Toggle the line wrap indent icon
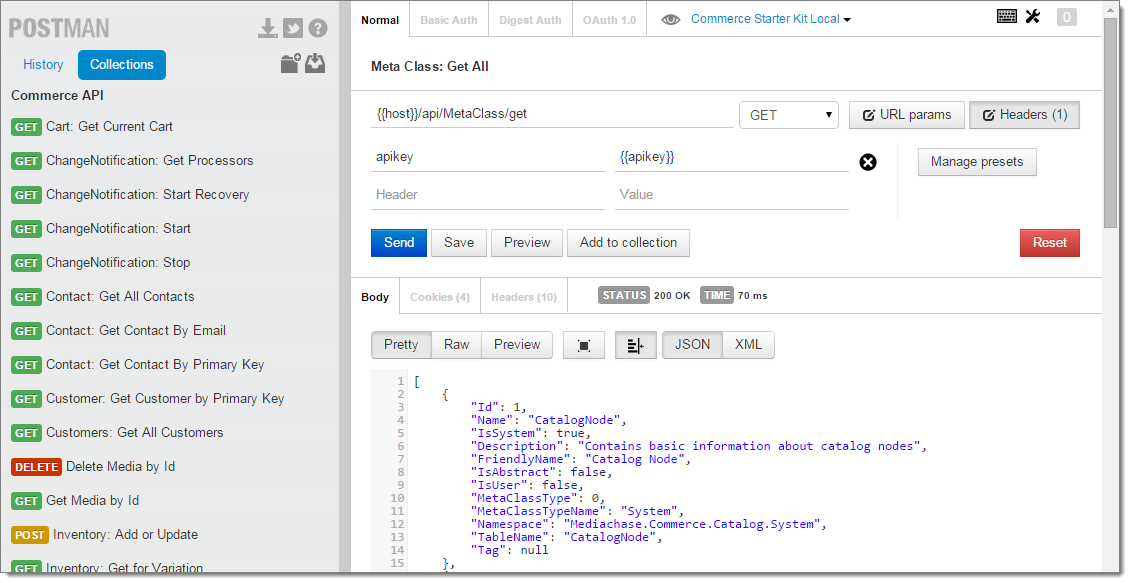 (x=635, y=346)
